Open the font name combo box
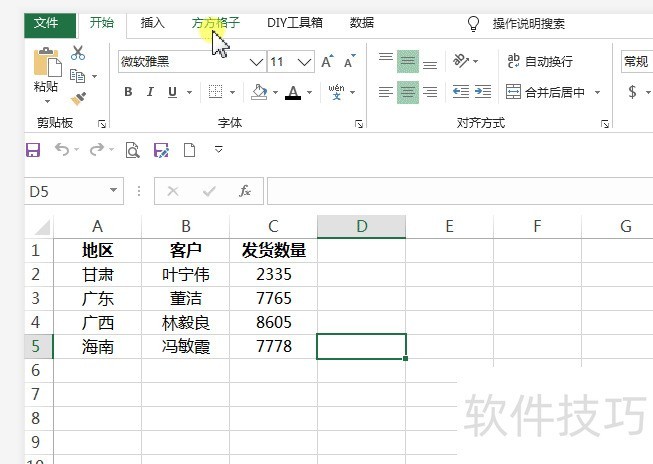Viewport: 653px width, 464px height. coord(192,62)
